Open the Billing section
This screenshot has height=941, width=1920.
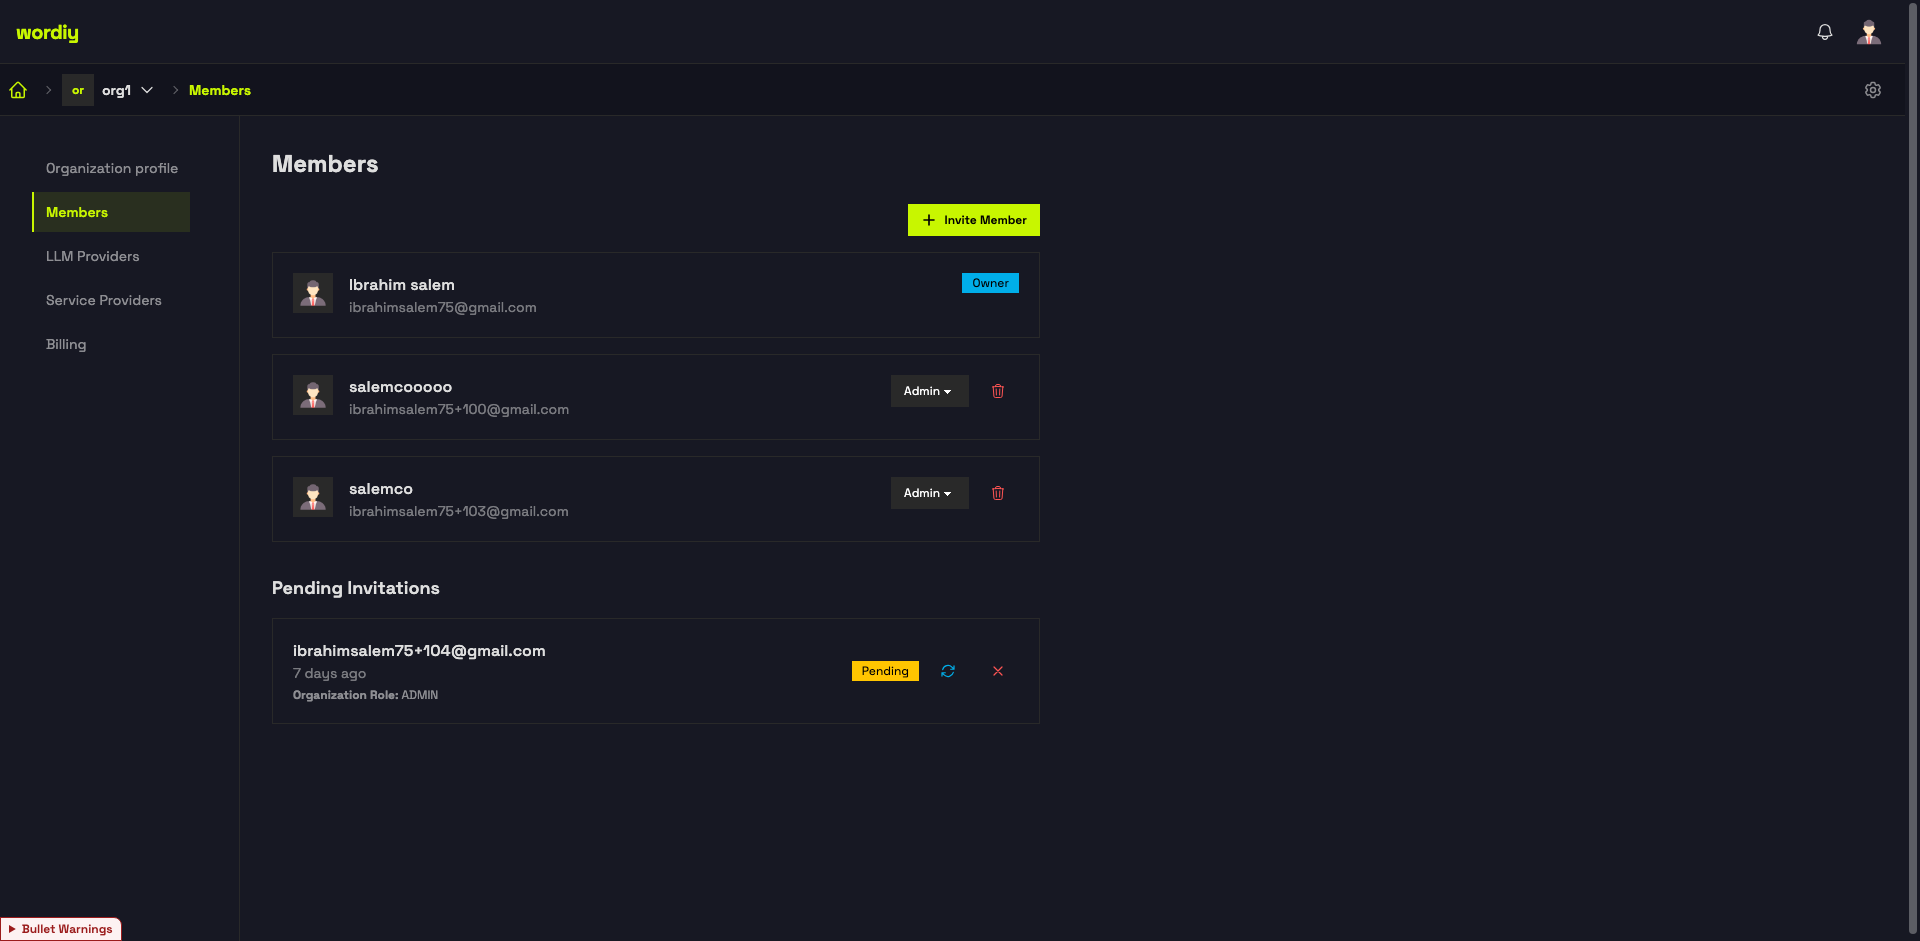66,344
